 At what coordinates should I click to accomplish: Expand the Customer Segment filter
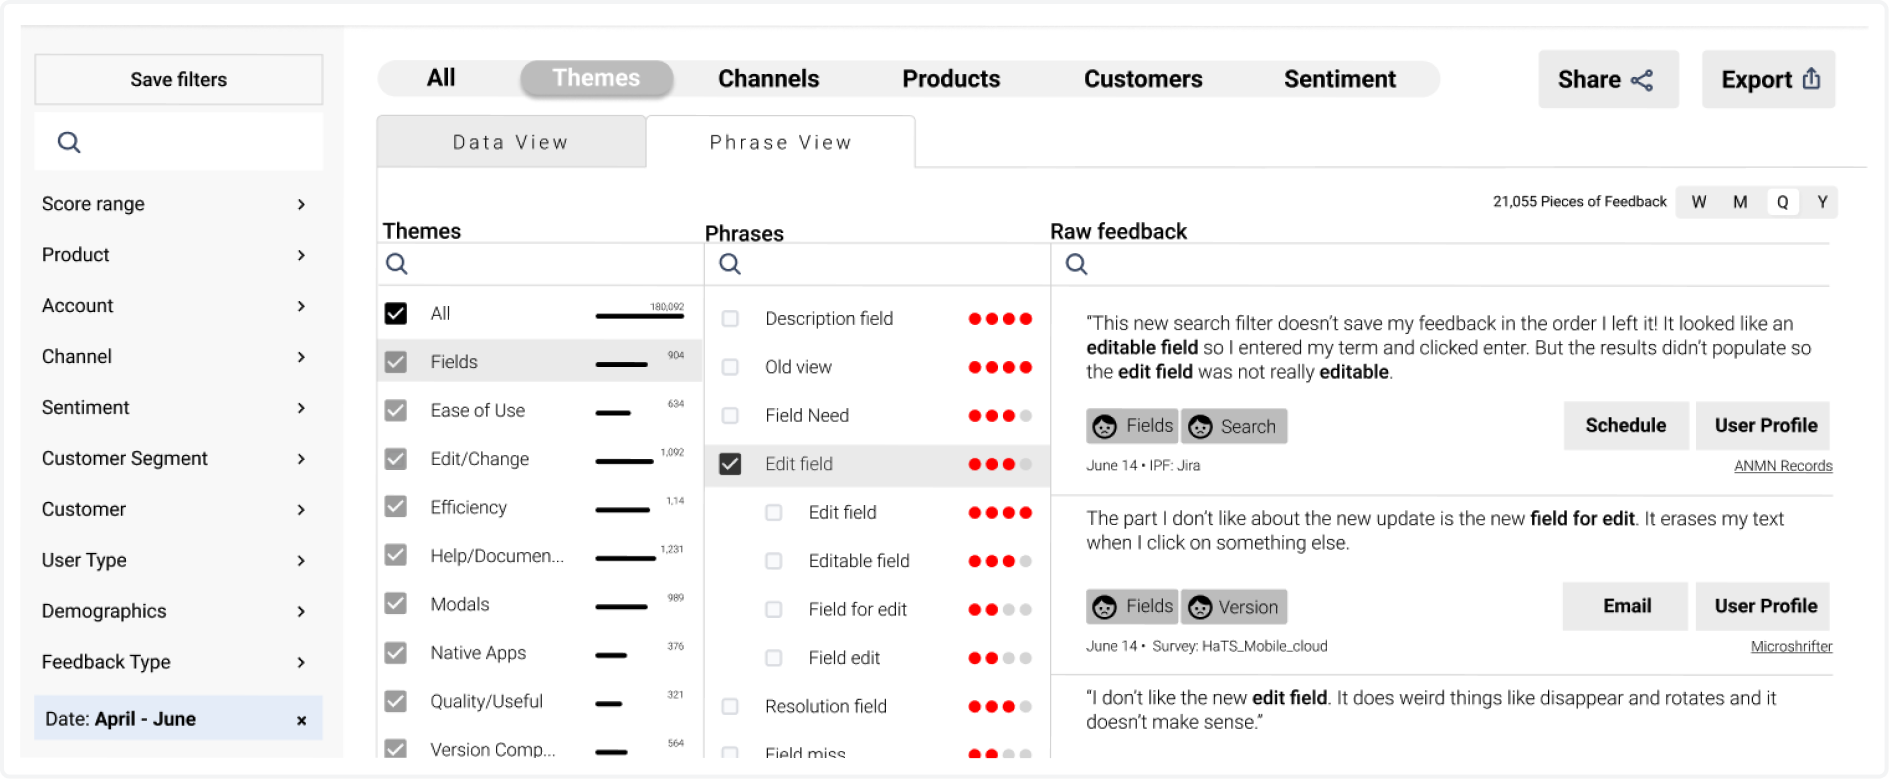(301, 459)
